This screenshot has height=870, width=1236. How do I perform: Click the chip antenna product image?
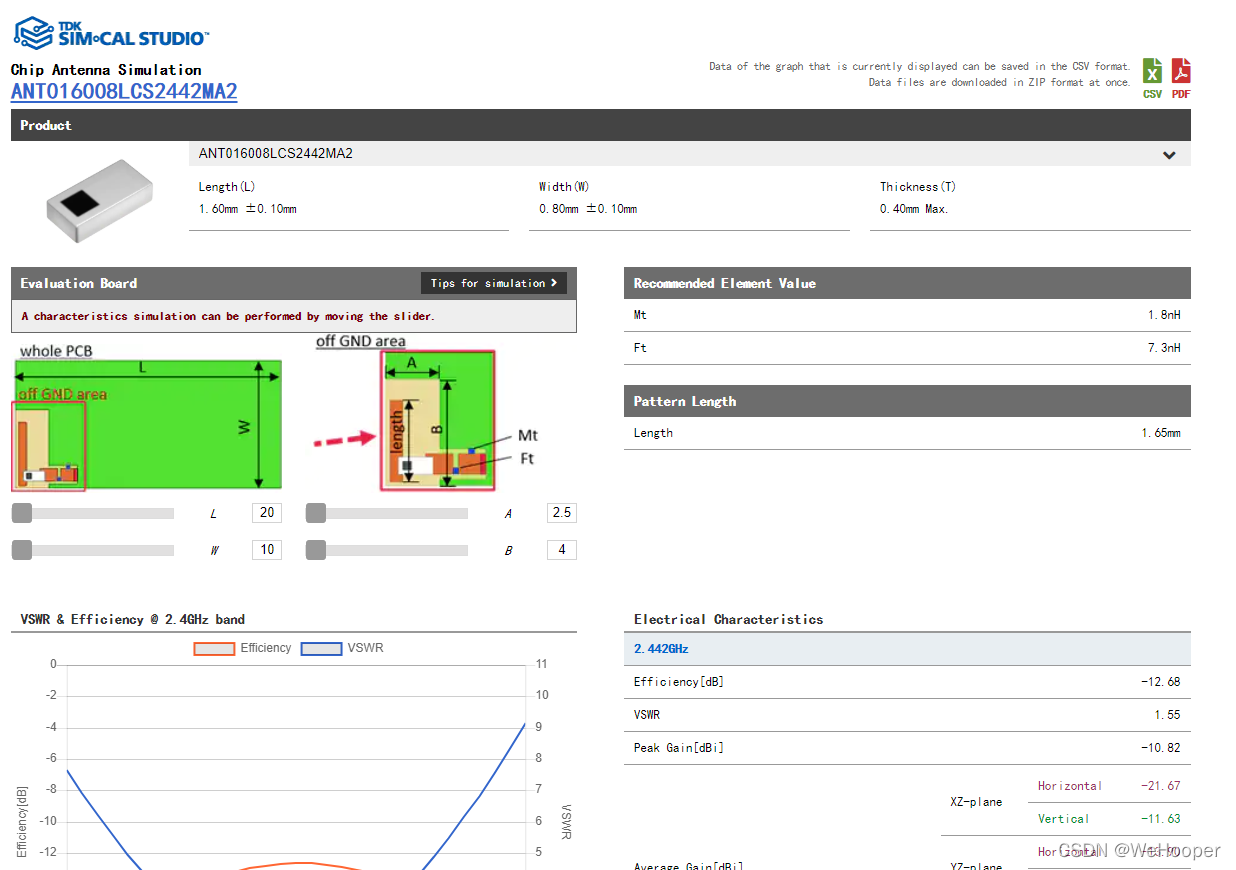pyautogui.click(x=100, y=200)
